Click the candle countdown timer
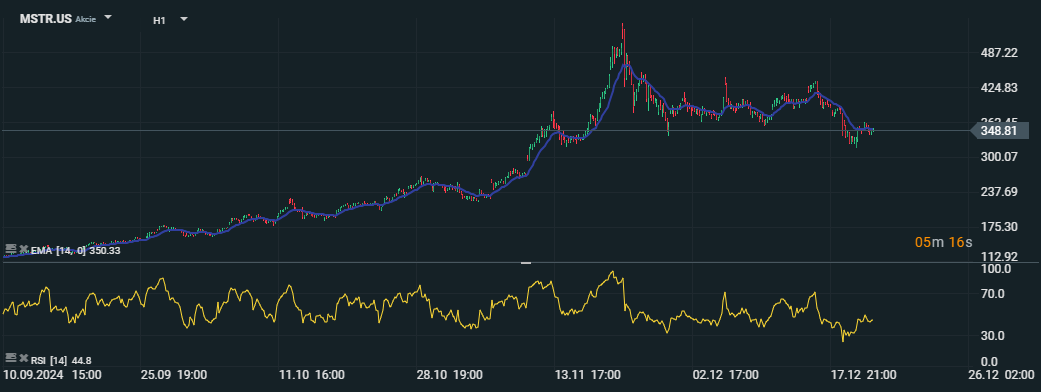Screen dimensions: 1041x392 [943, 242]
